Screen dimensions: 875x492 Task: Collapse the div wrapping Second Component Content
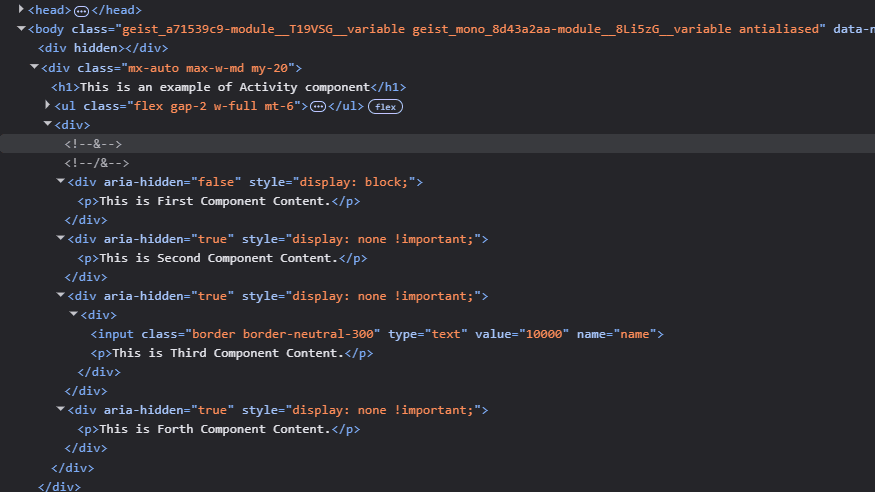(60, 239)
